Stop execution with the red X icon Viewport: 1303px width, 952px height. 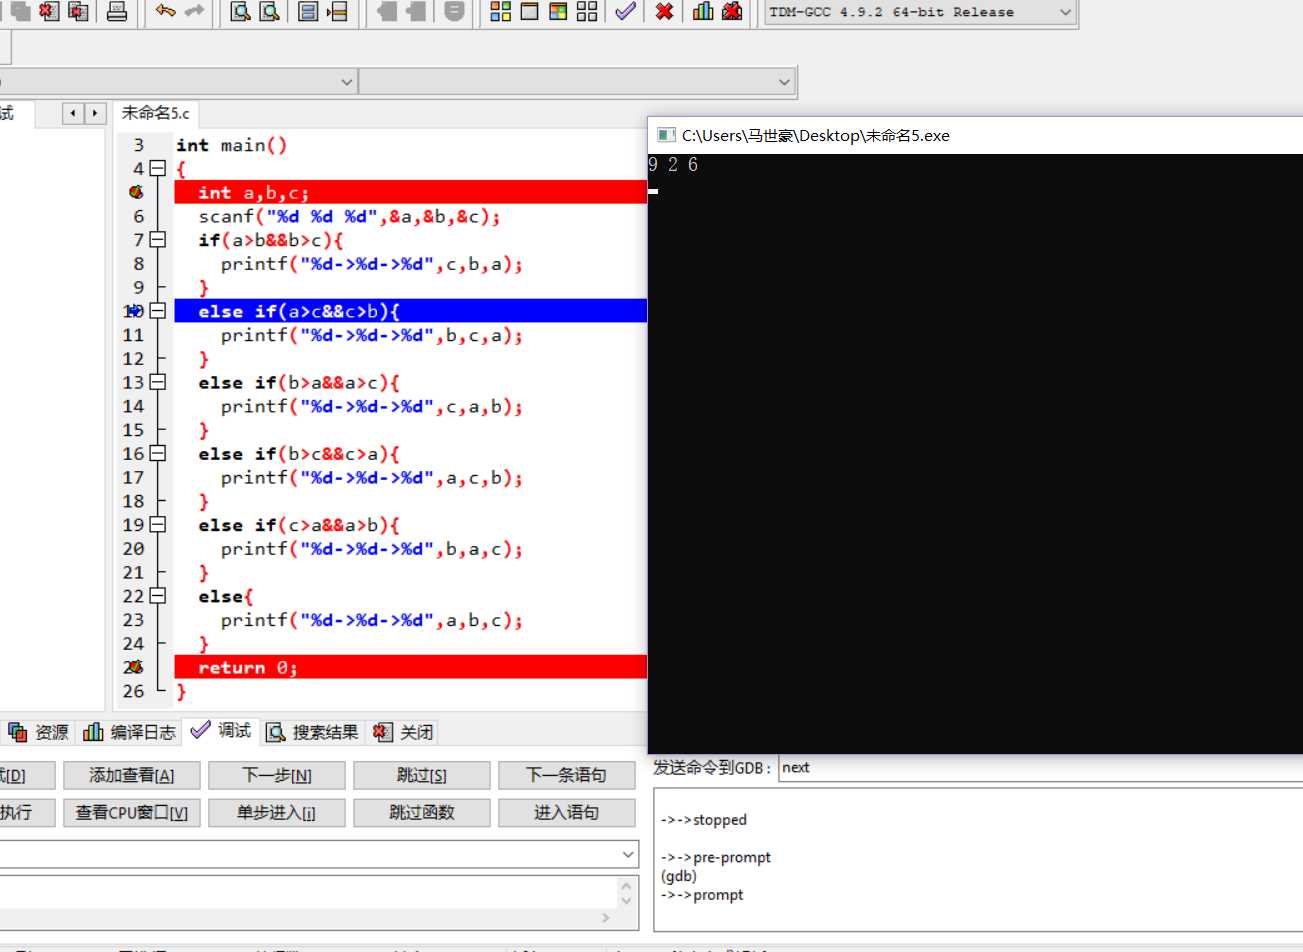pos(664,11)
